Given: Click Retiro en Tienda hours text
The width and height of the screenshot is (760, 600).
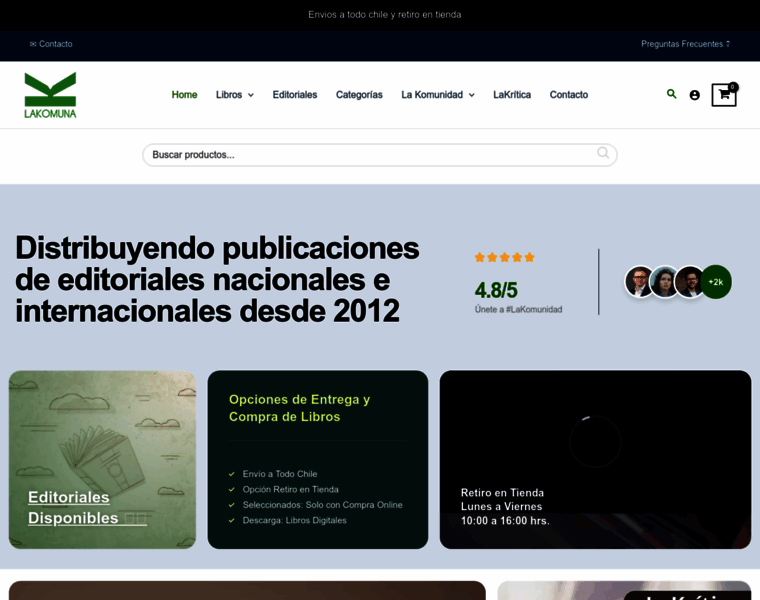Looking at the screenshot, I should 505,507.
